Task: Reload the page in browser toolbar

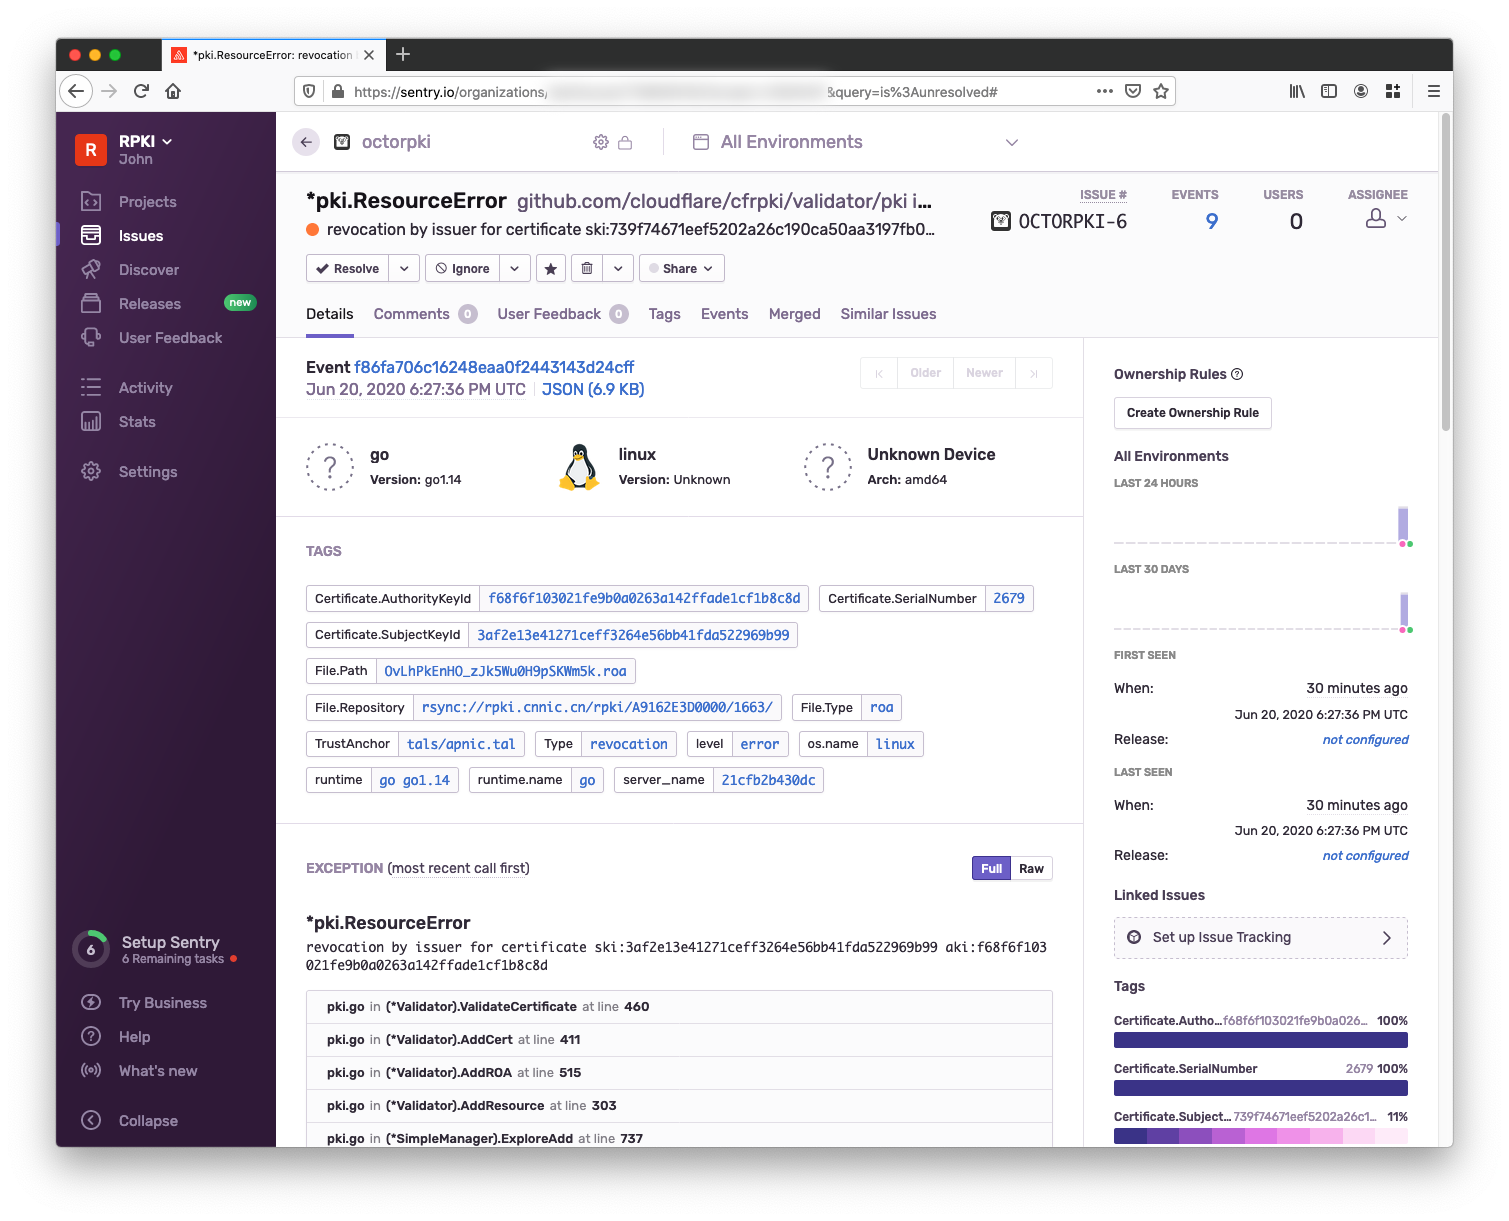Action: [x=141, y=91]
